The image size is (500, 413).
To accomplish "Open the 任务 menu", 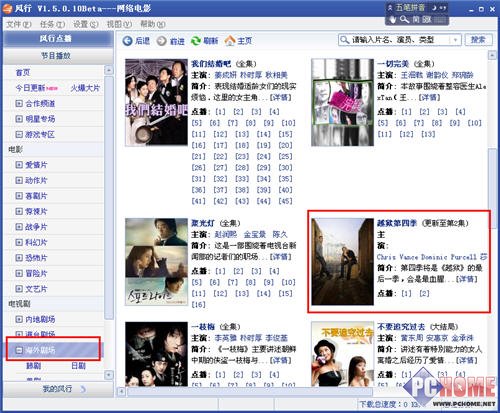I will [x=52, y=24].
